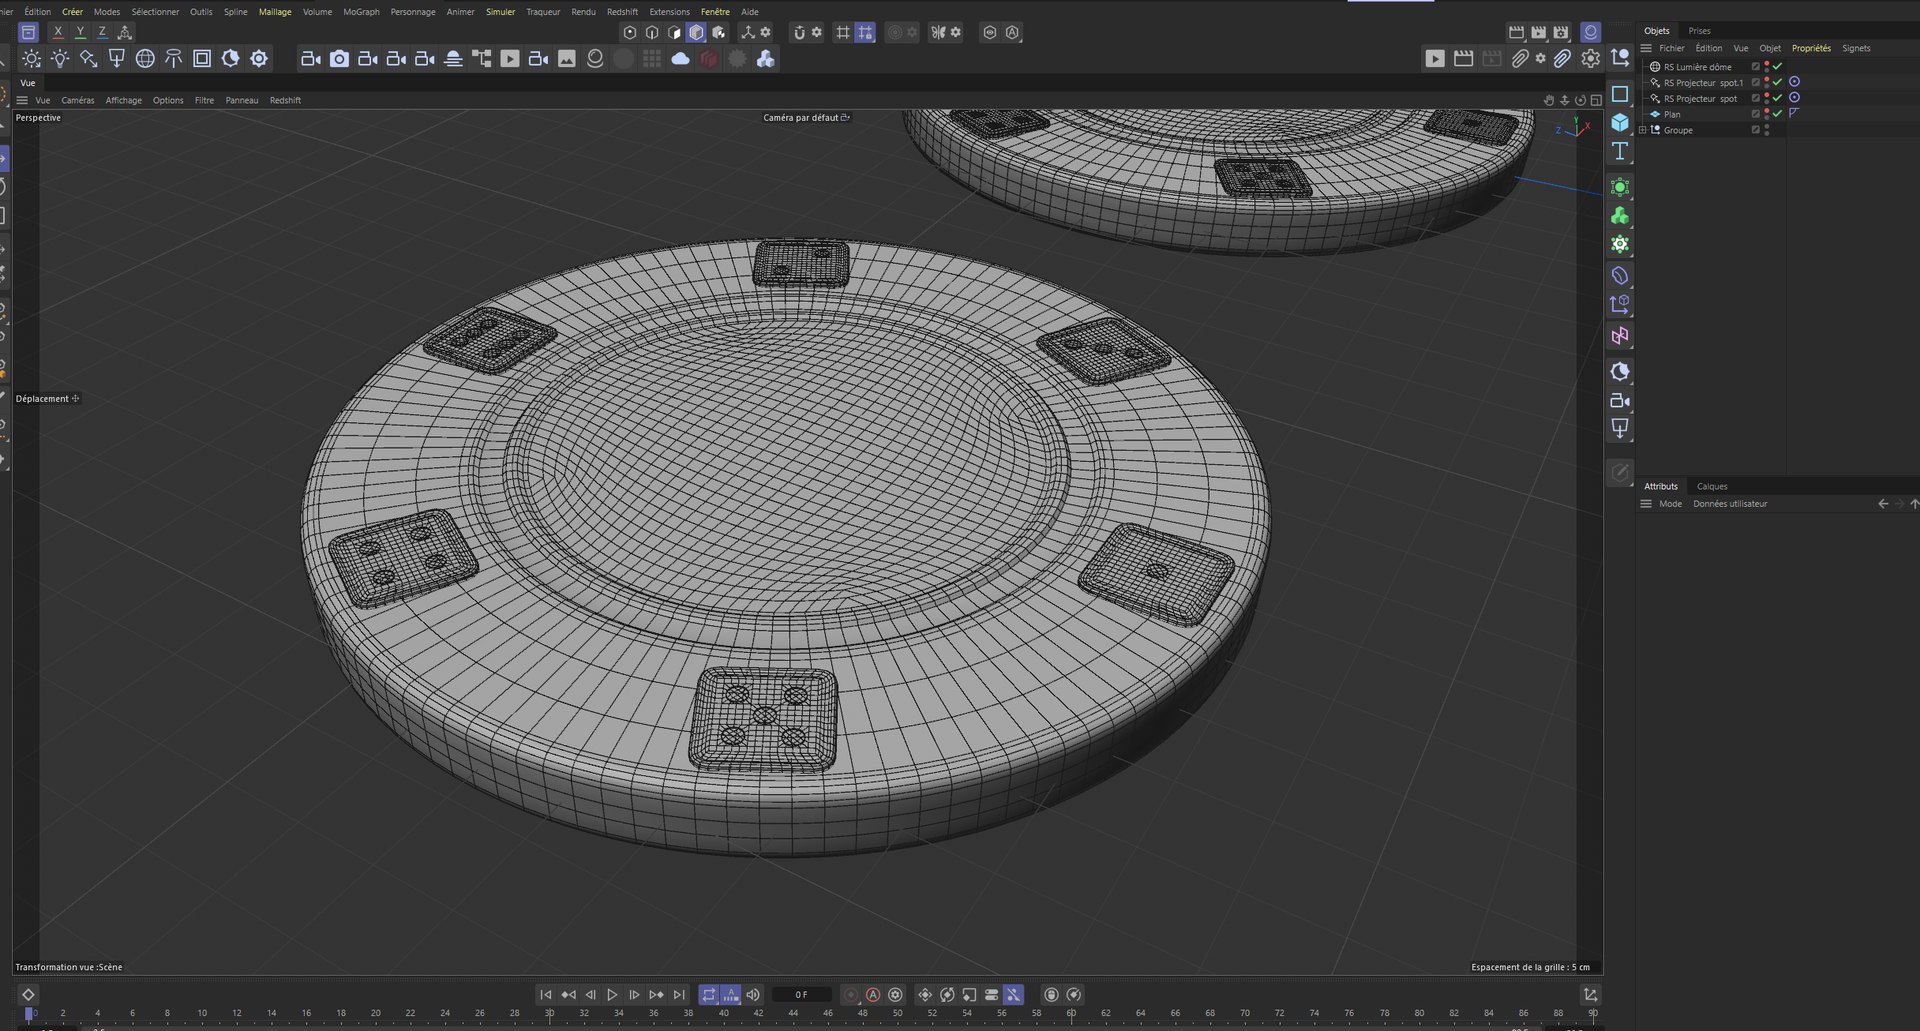The height and width of the screenshot is (1031, 1920).
Task: Render view with play render icon
Action: click(x=1435, y=59)
